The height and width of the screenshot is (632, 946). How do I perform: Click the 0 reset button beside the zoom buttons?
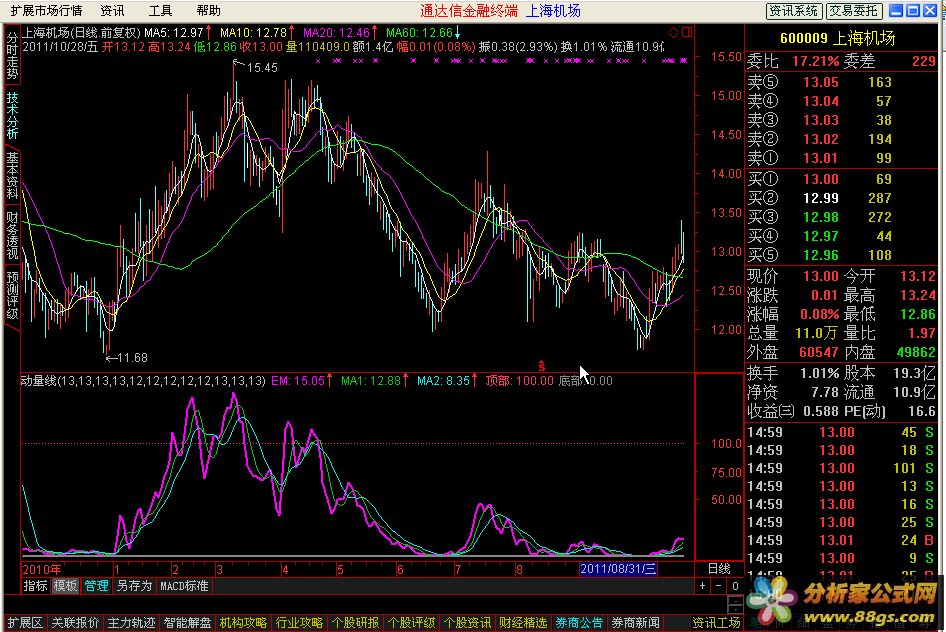(735, 586)
